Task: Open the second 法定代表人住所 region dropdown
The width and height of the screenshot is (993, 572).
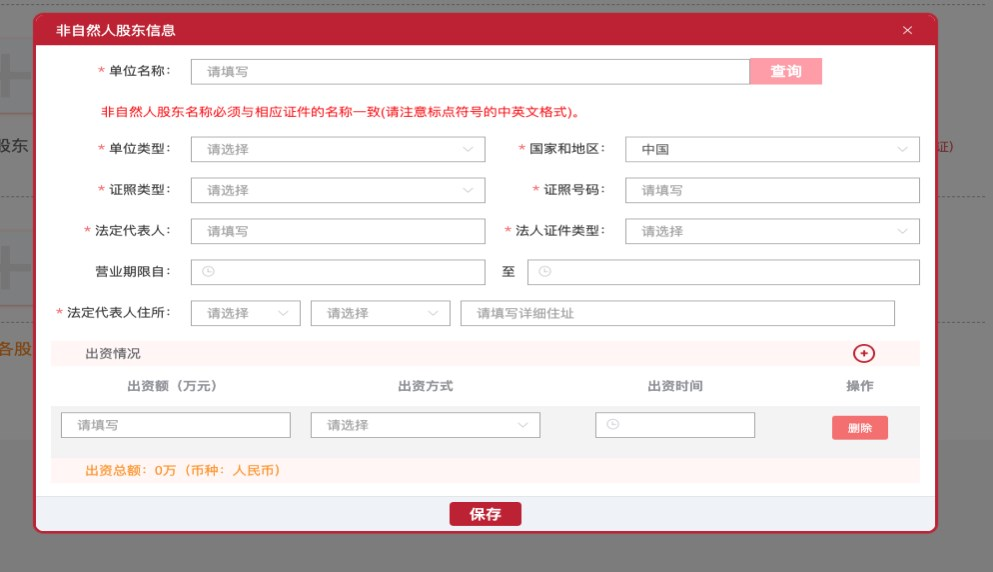Action: [x=380, y=313]
